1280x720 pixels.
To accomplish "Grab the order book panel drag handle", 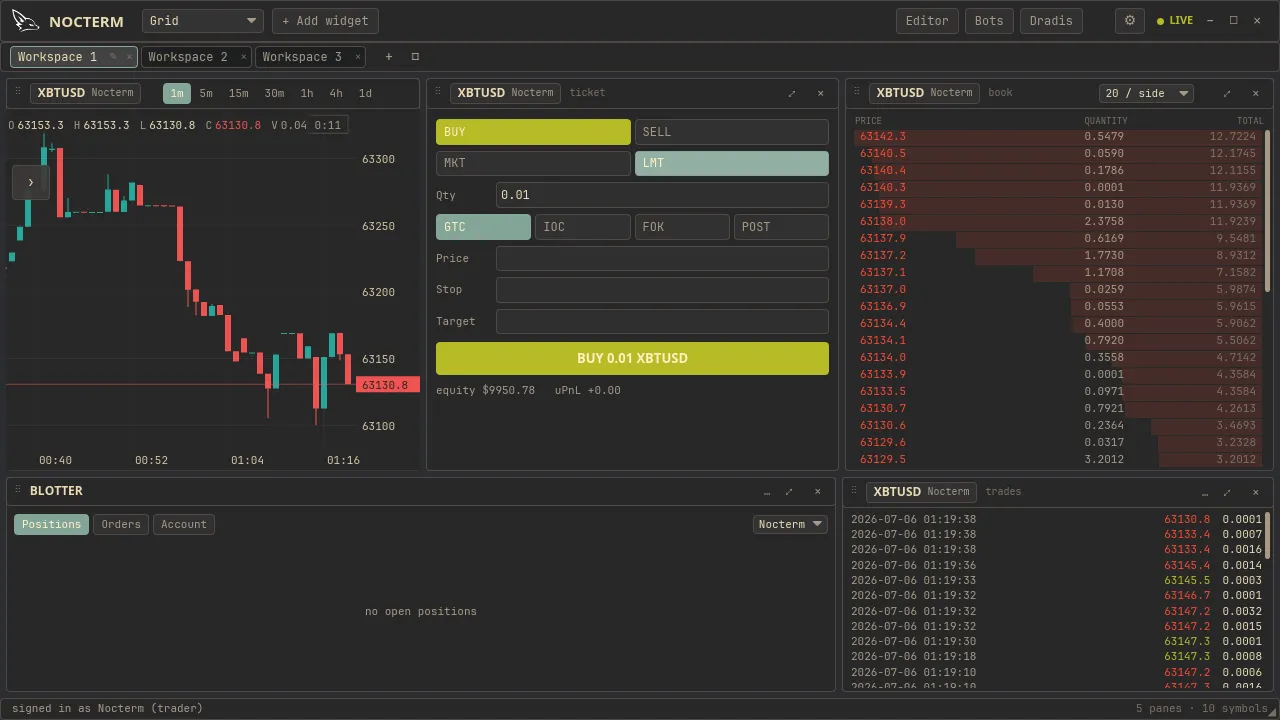I will coord(857,92).
